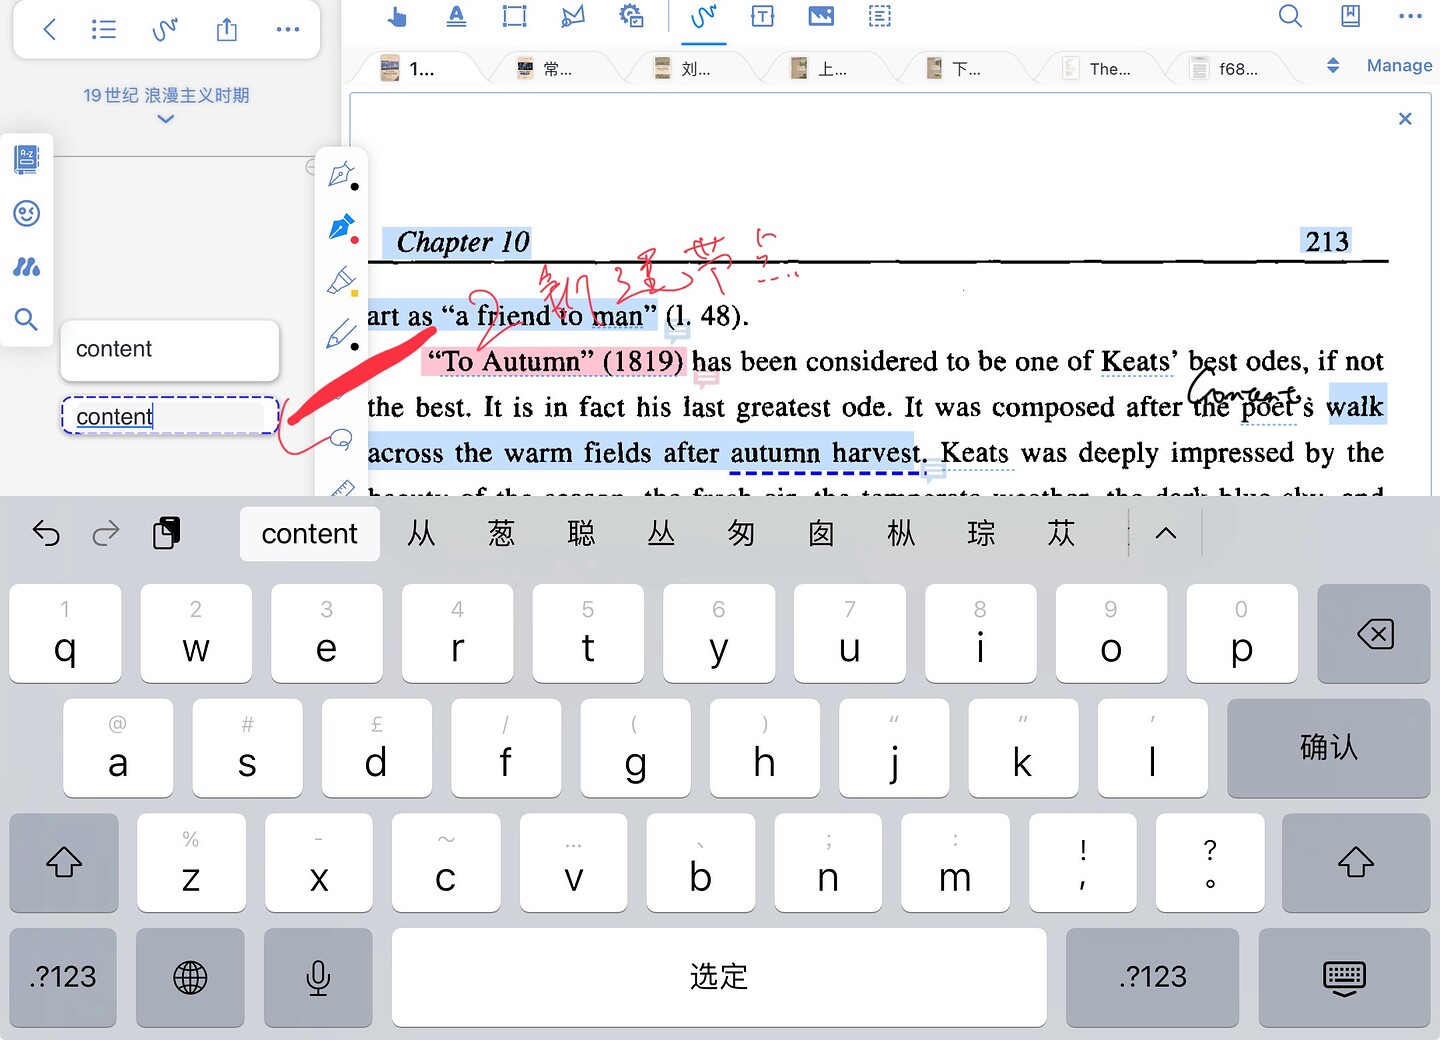Open the share/export menu

click(x=227, y=29)
